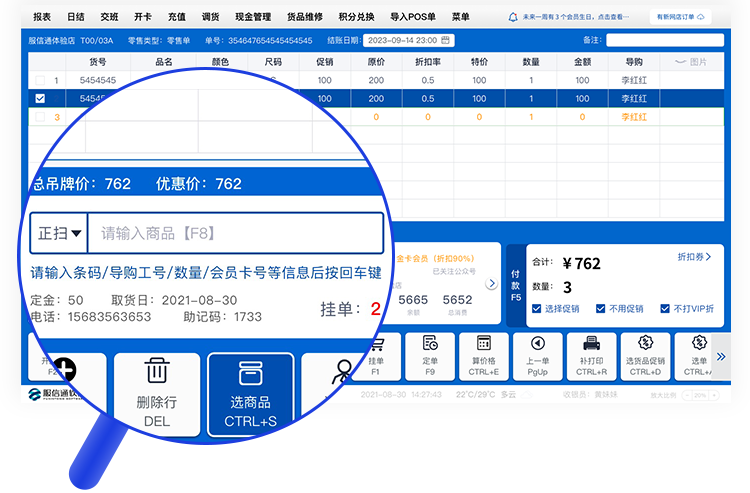The image size is (750, 493).
Task: Click the 导购 column header
Action: (634, 62)
